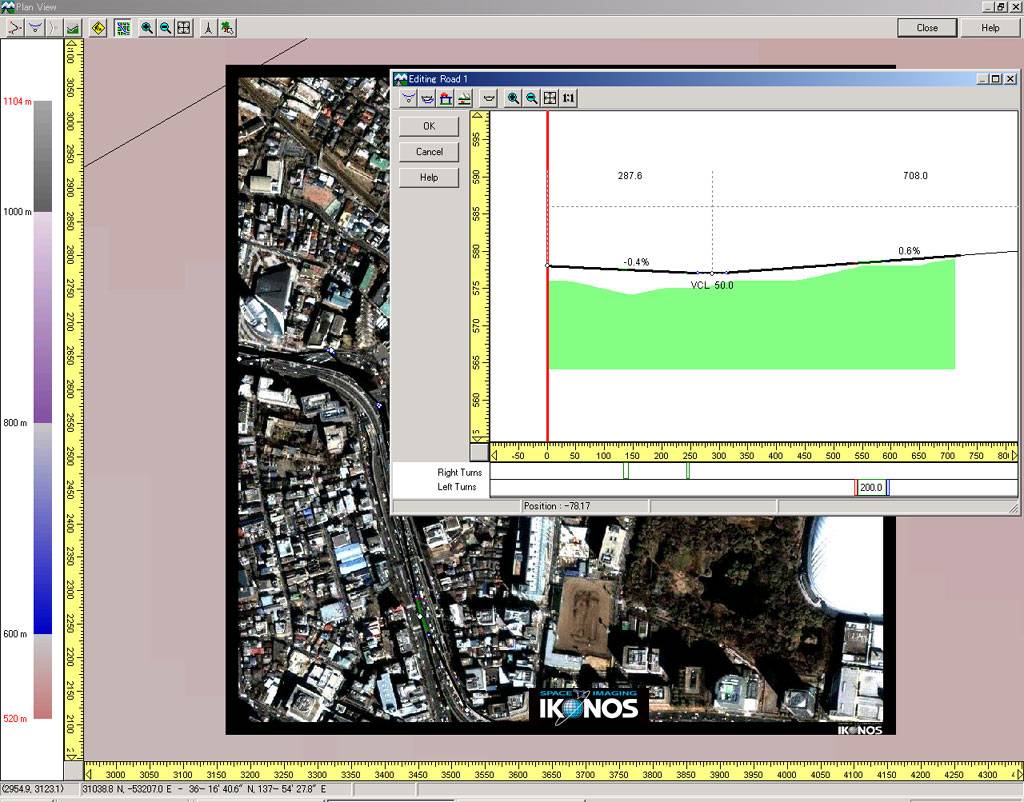Click zoom in magnifier in Plan View toolbar
Screen dimensions: 1024x802
147,28
